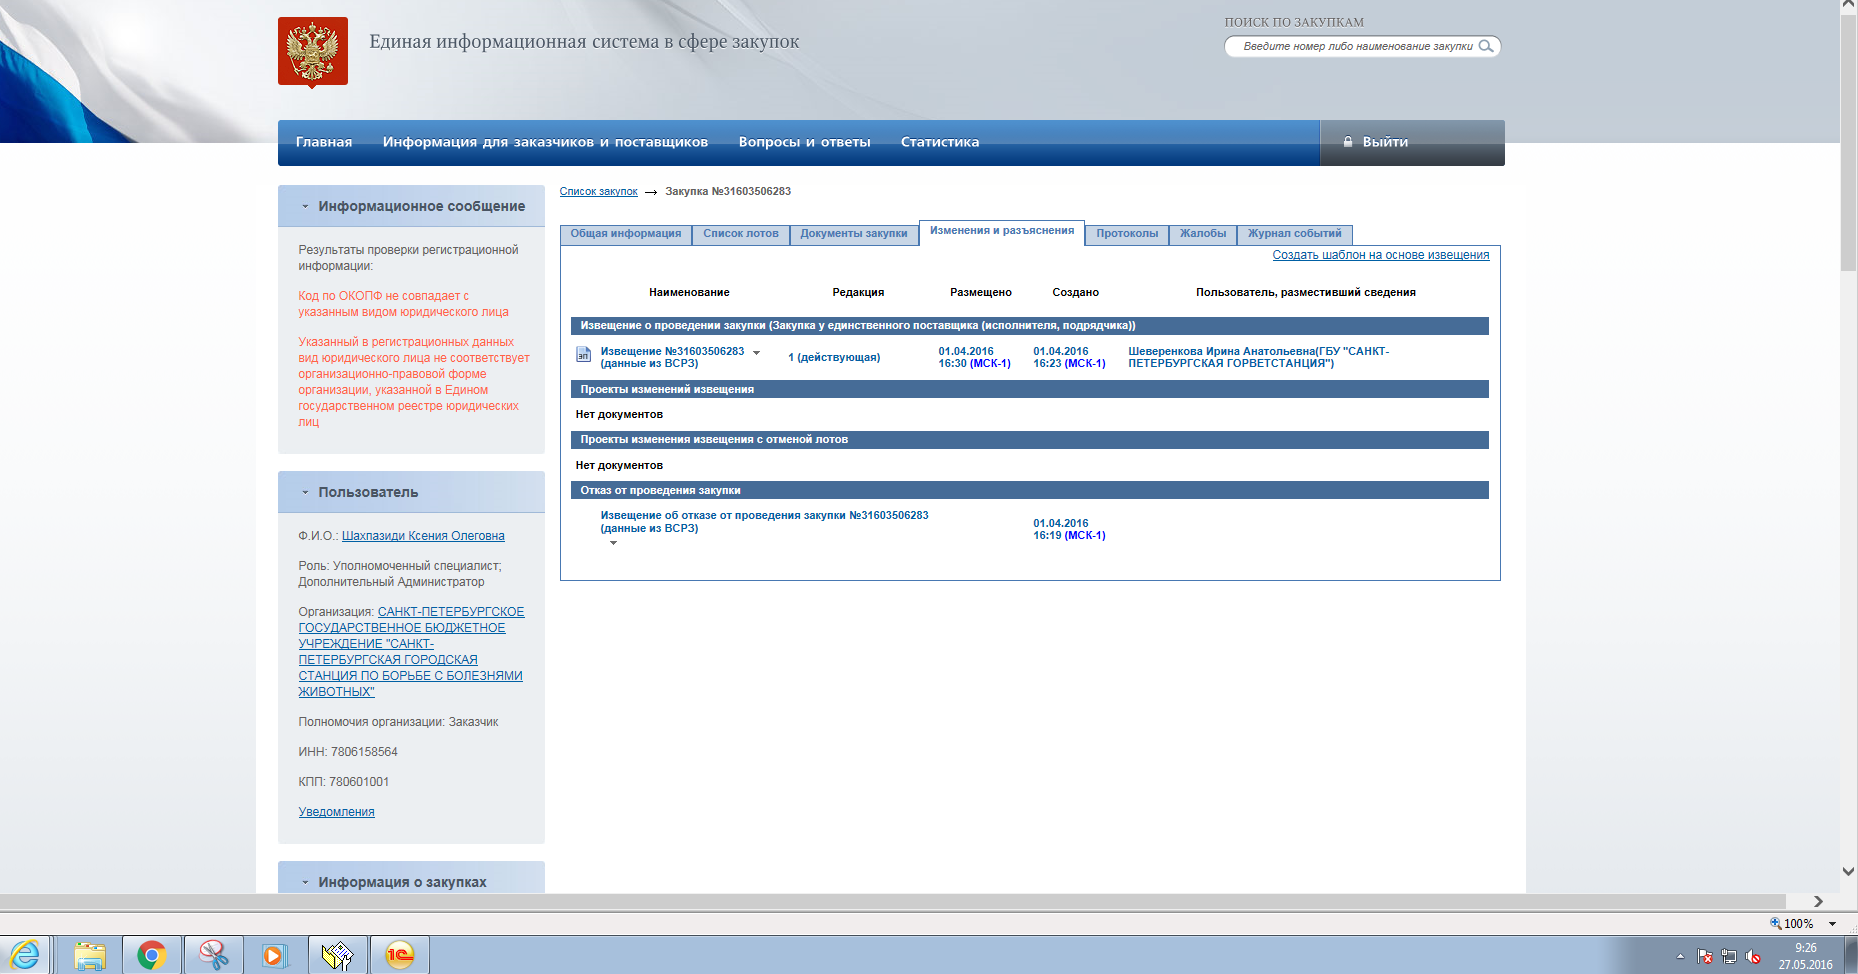Click the Создано date 01.04.2016 16:23
This screenshot has height=974, width=1858.
click(x=1069, y=357)
